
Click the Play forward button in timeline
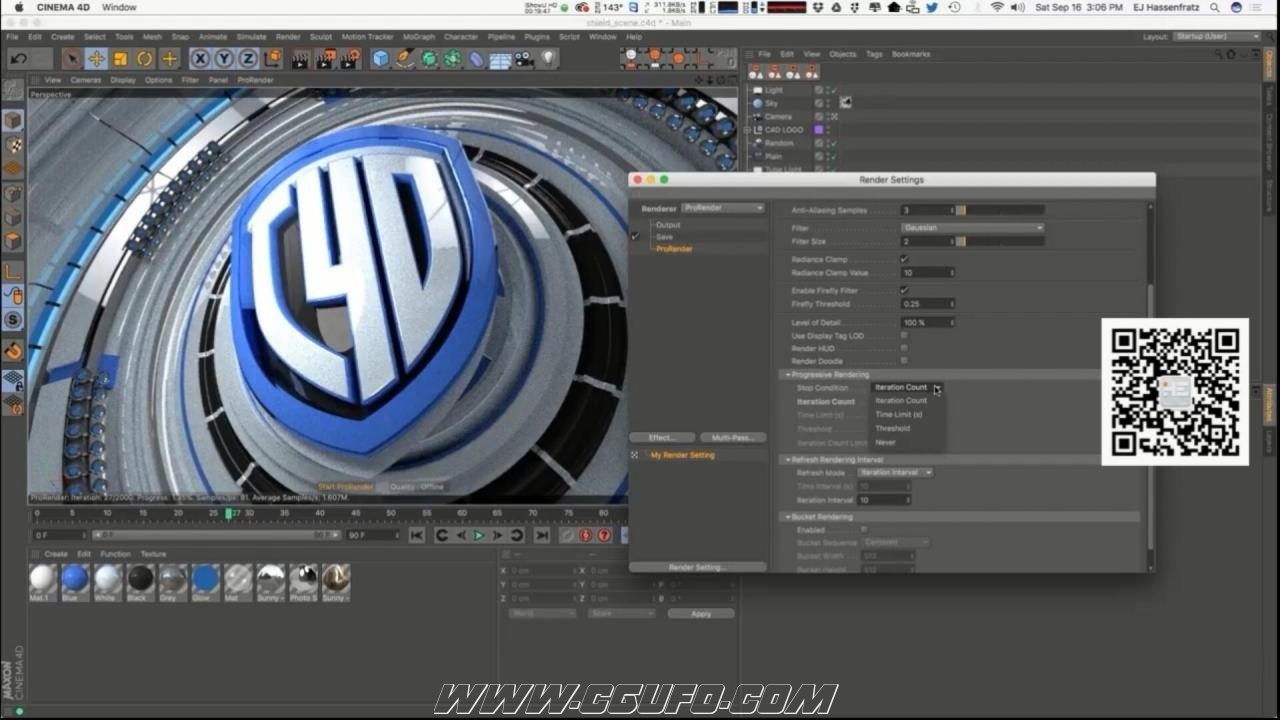(x=478, y=535)
